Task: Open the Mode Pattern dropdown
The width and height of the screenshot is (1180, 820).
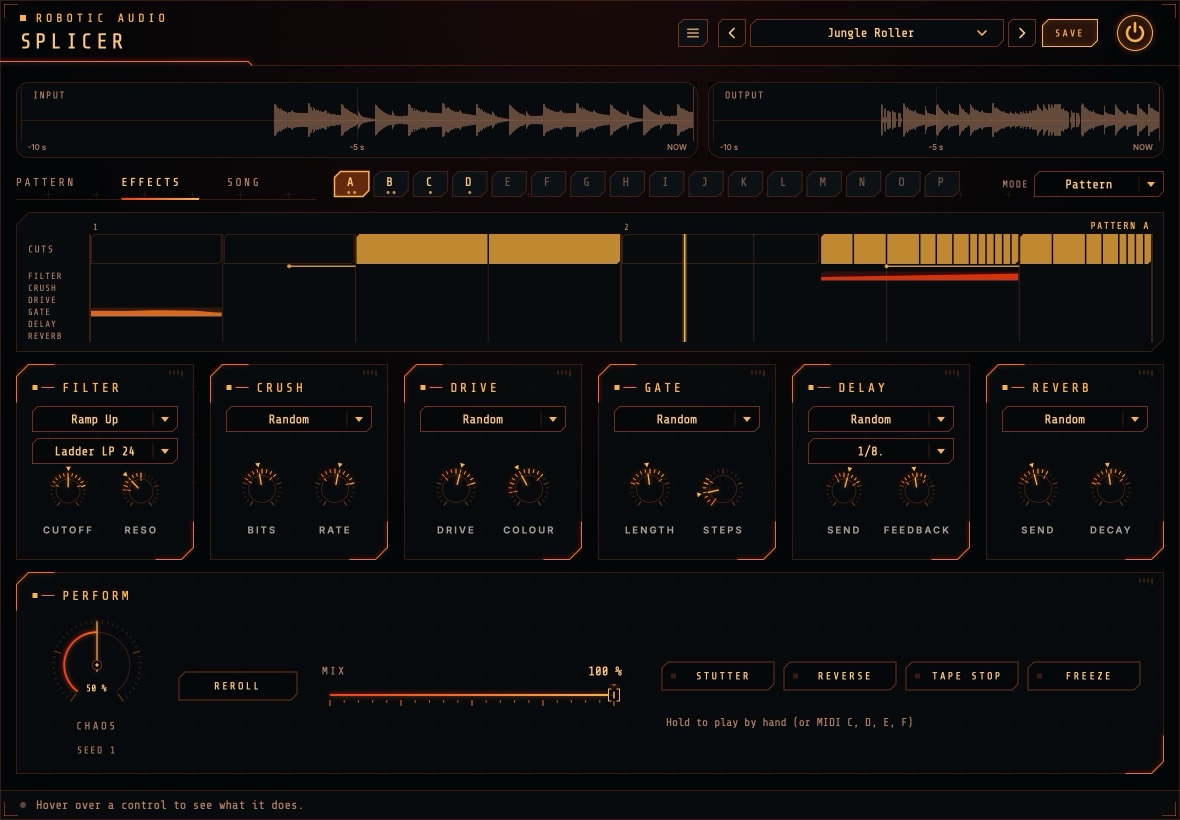Action: point(1099,184)
